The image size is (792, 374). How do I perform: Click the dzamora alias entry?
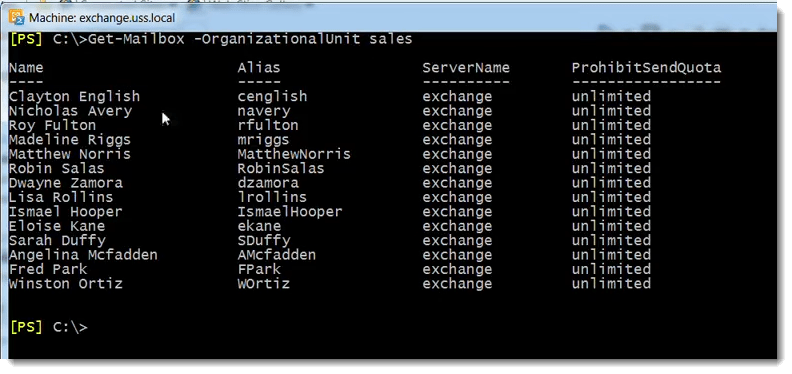268,183
